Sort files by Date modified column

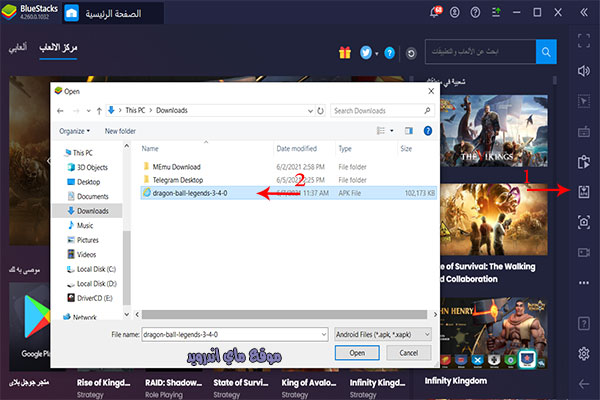point(297,149)
